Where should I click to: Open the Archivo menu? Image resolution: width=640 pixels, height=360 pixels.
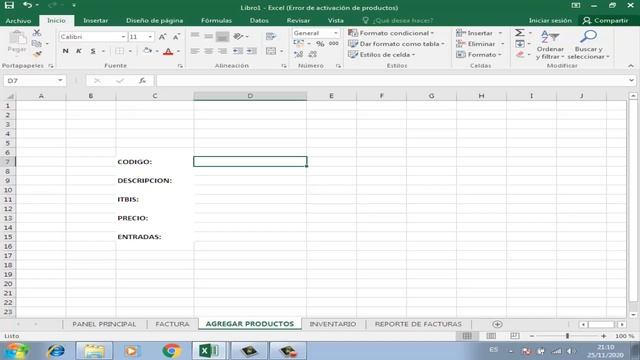[18, 20]
